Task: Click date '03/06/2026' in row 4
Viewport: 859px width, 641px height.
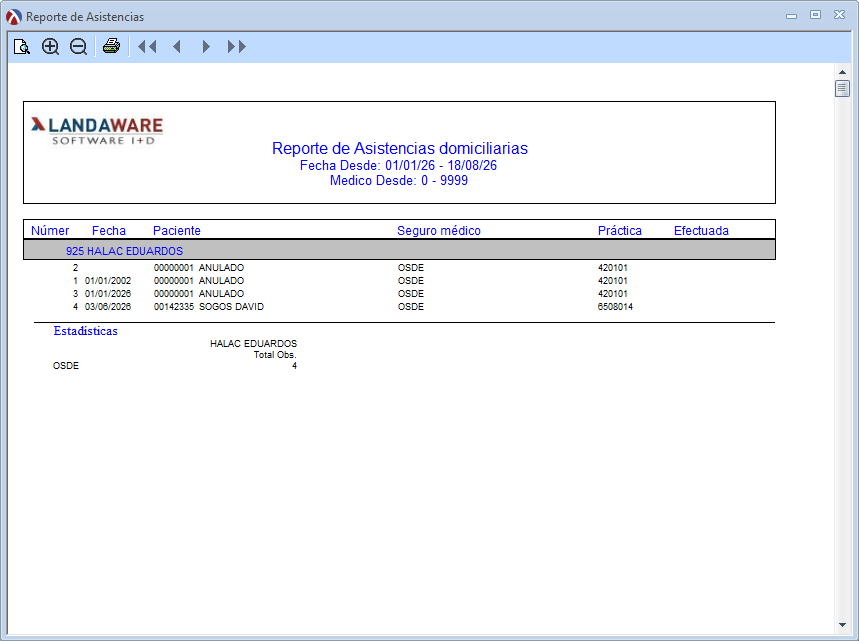Action: [108, 307]
